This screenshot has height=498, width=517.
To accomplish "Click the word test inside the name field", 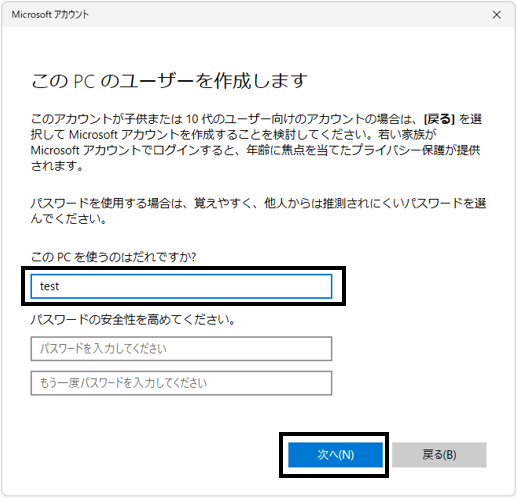I will pyautogui.click(x=49, y=286).
